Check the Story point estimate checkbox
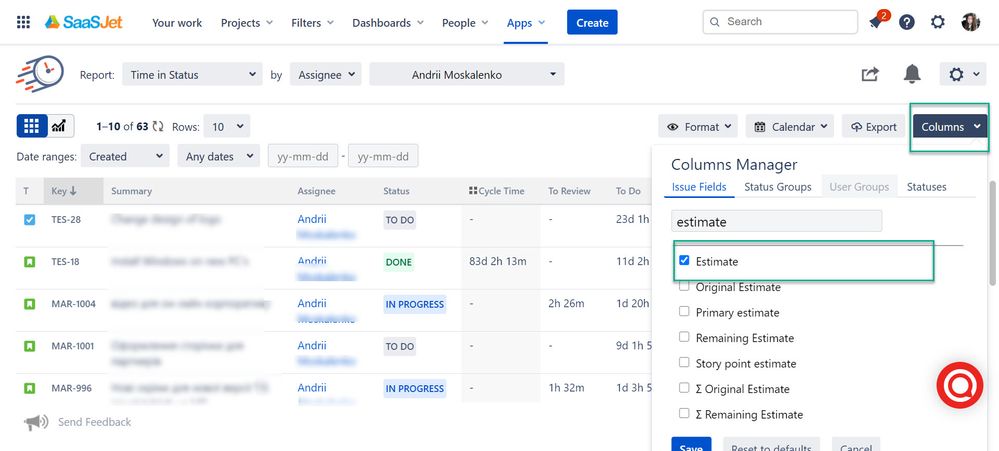Screen dimensions: 999x451 pyautogui.click(x=684, y=362)
